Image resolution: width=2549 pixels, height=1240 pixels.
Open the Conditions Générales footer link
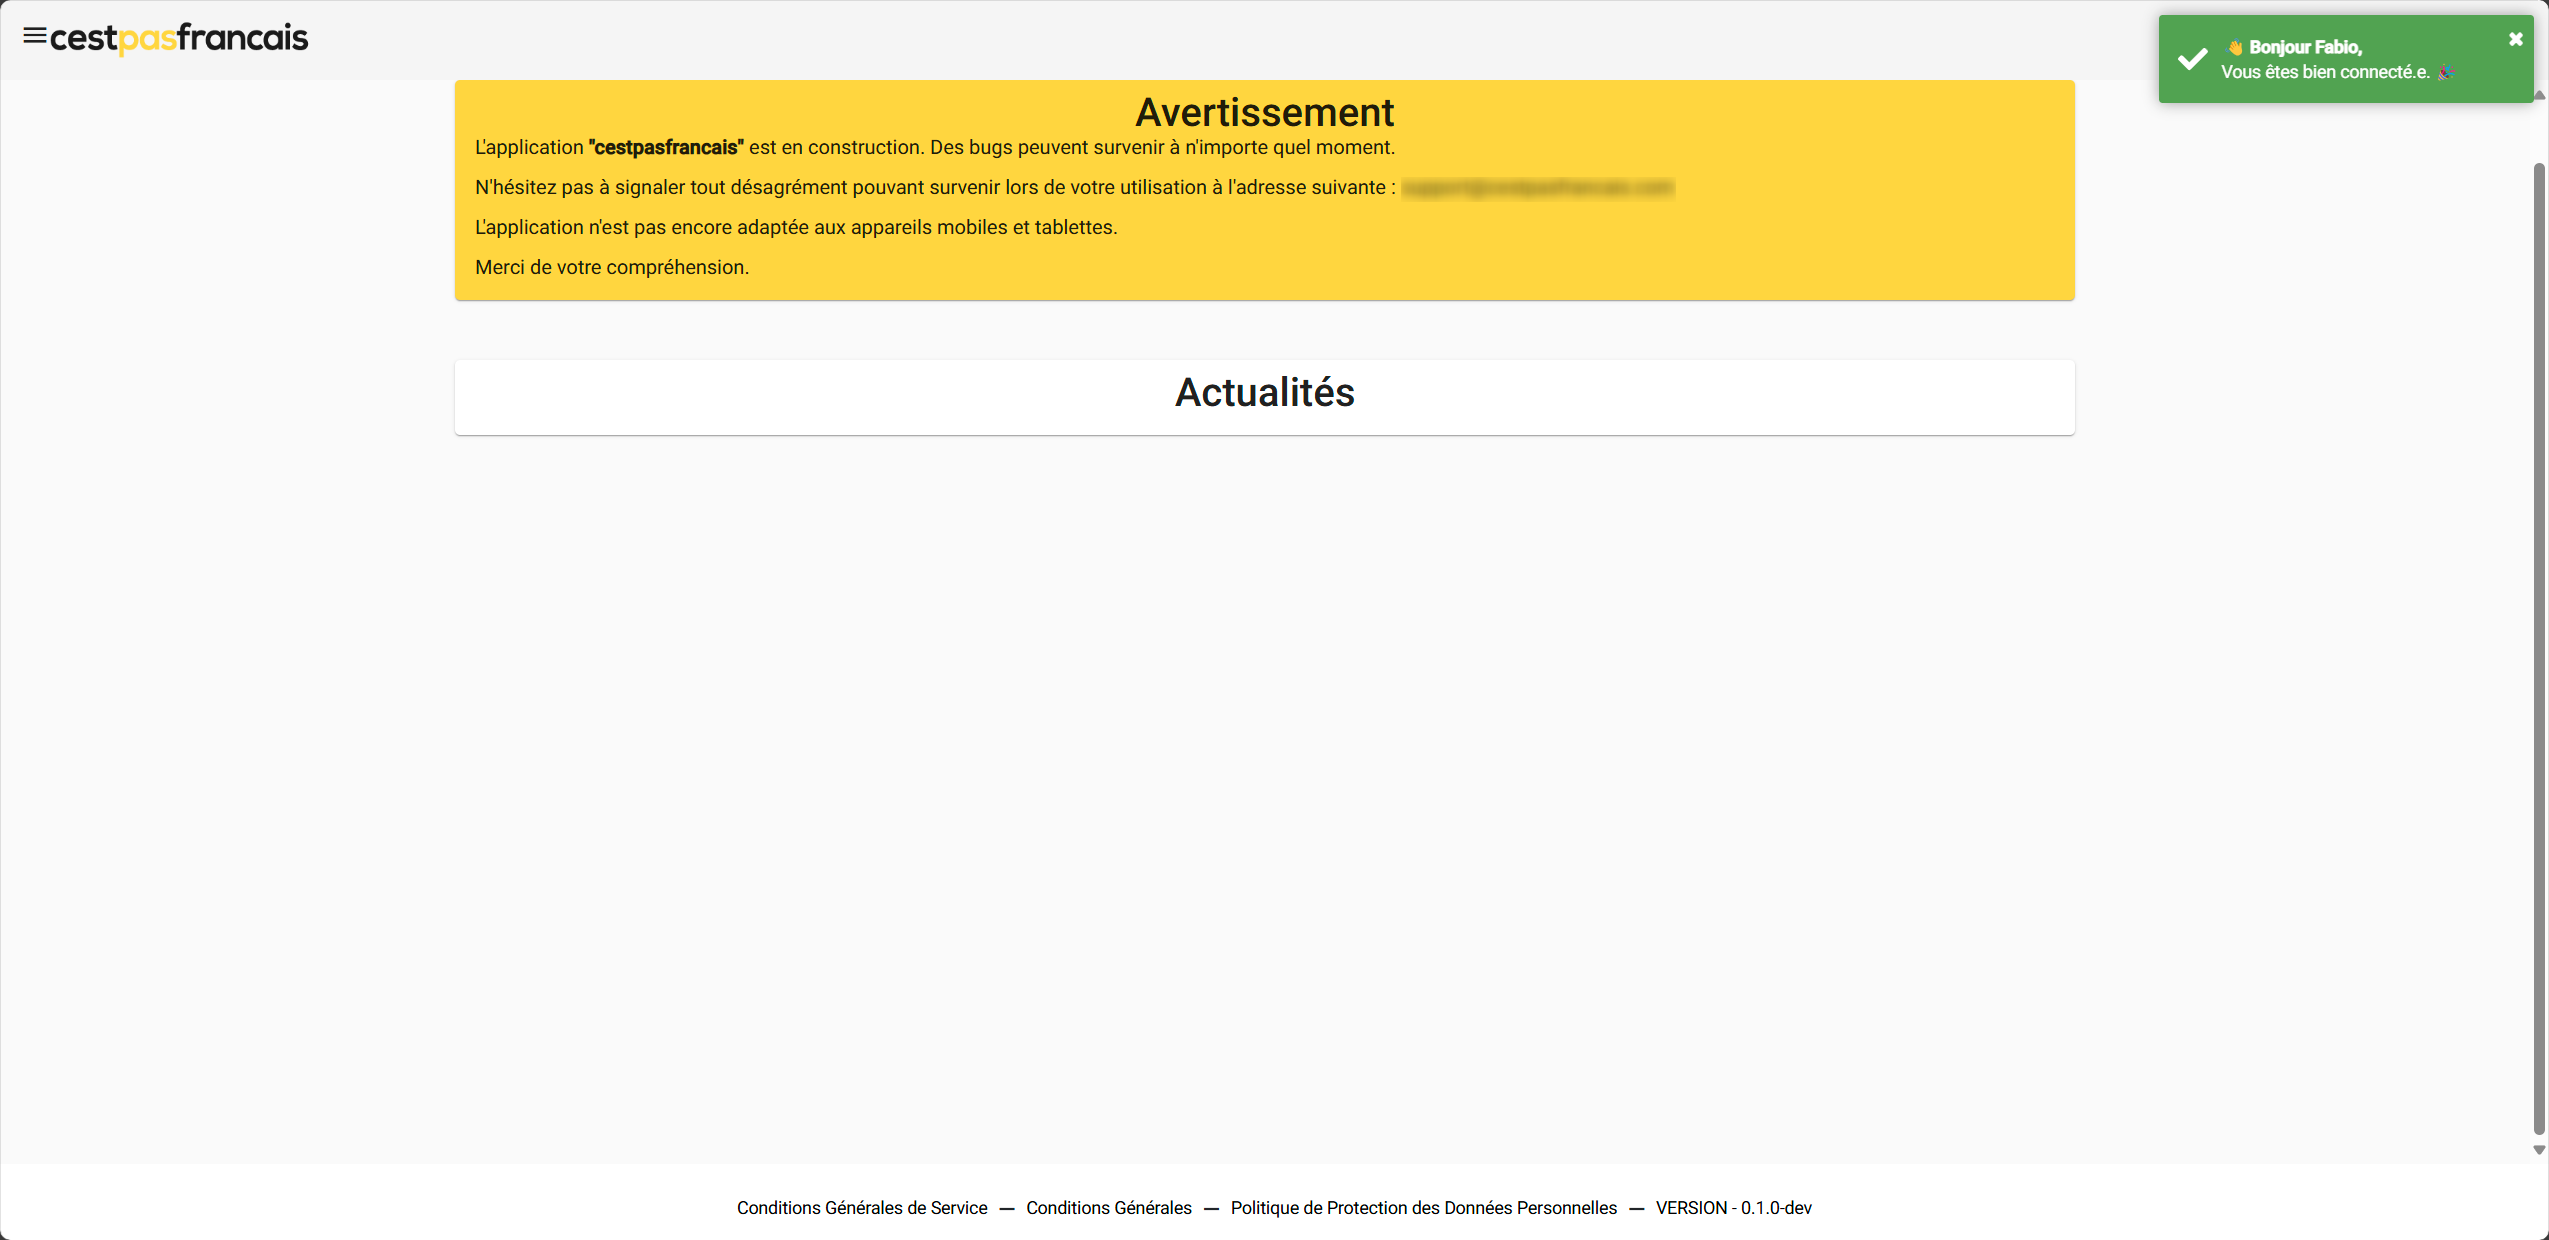tap(1109, 1208)
